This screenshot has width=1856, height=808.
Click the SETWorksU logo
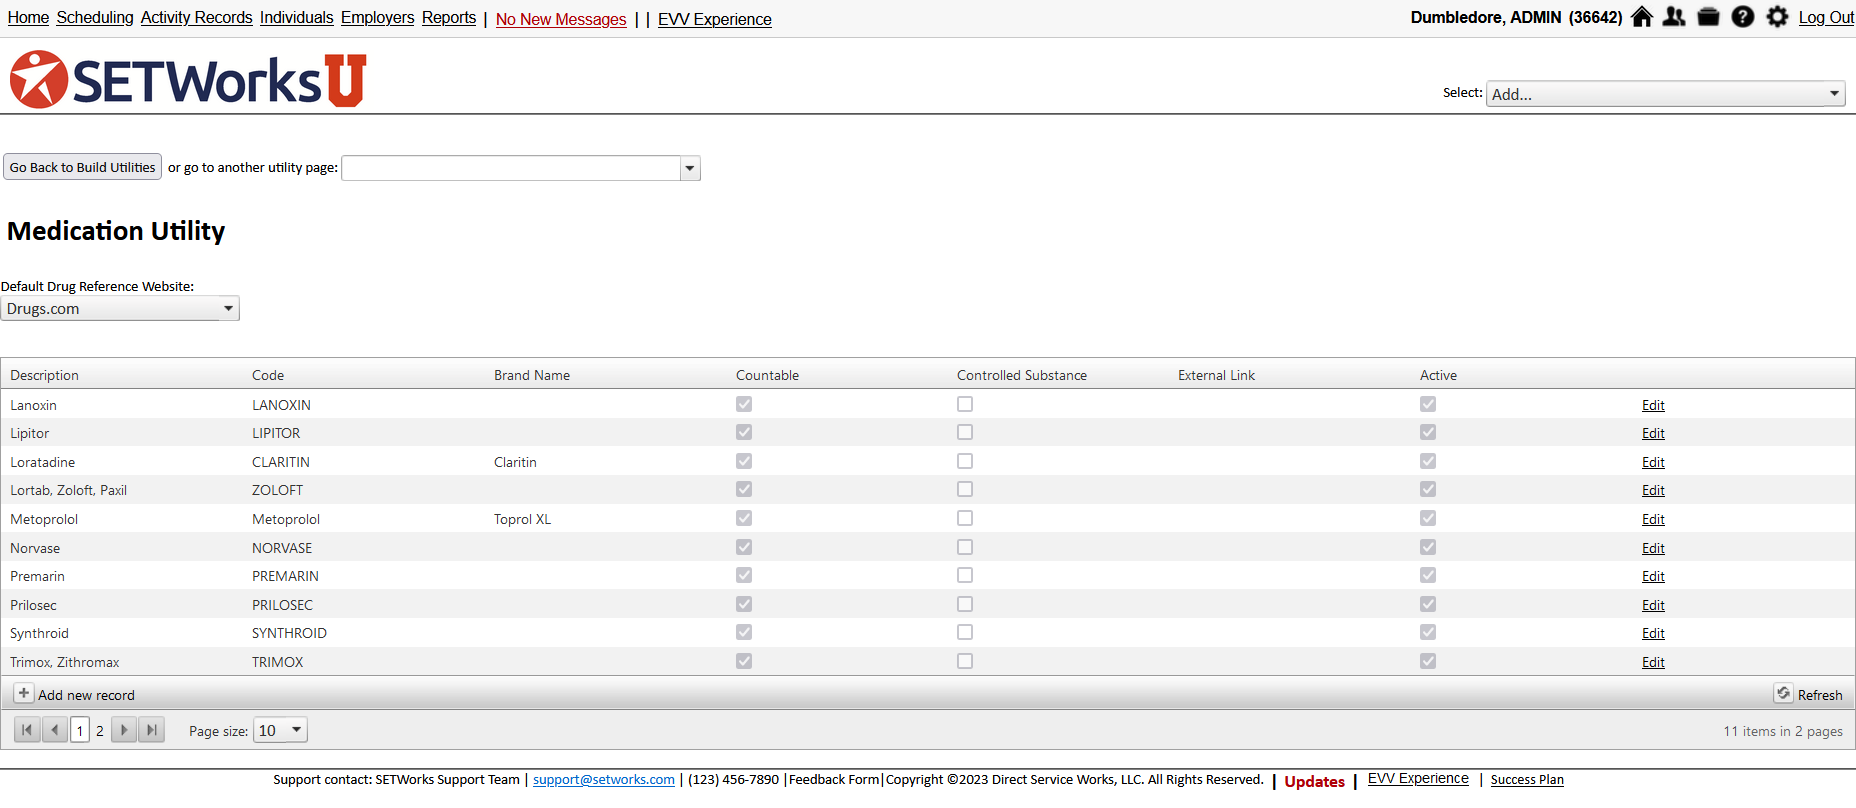click(188, 80)
